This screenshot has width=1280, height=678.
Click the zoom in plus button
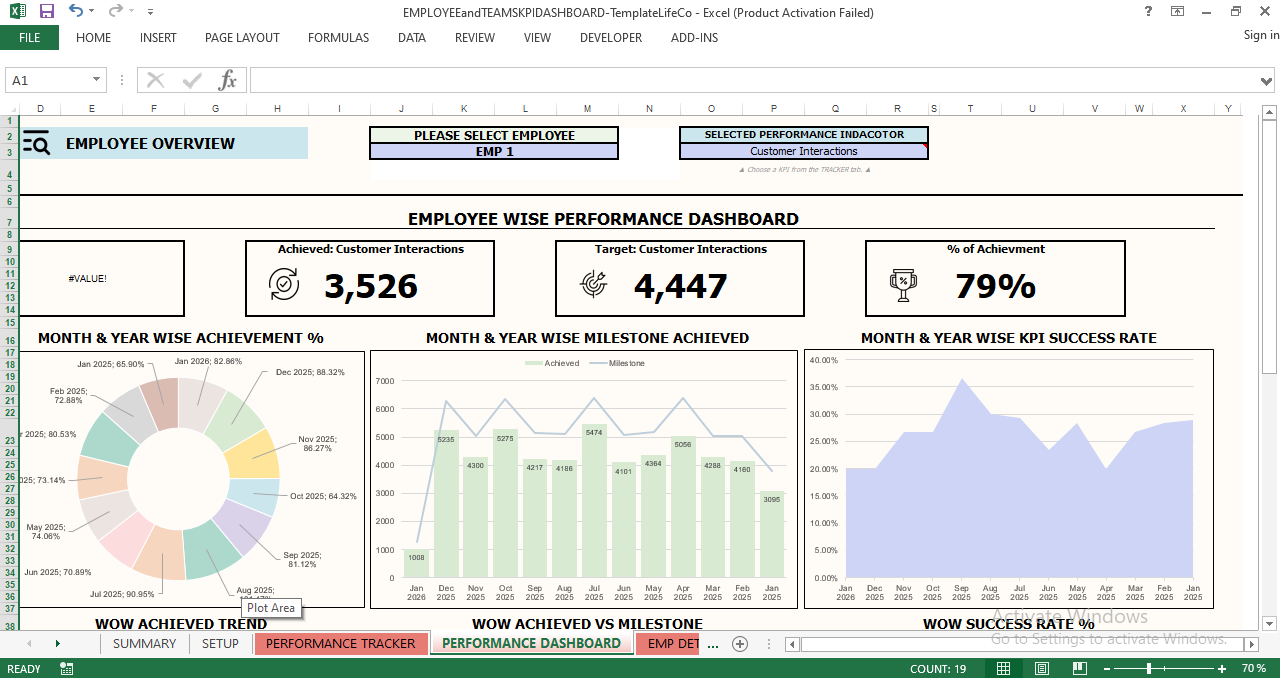pos(1221,668)
